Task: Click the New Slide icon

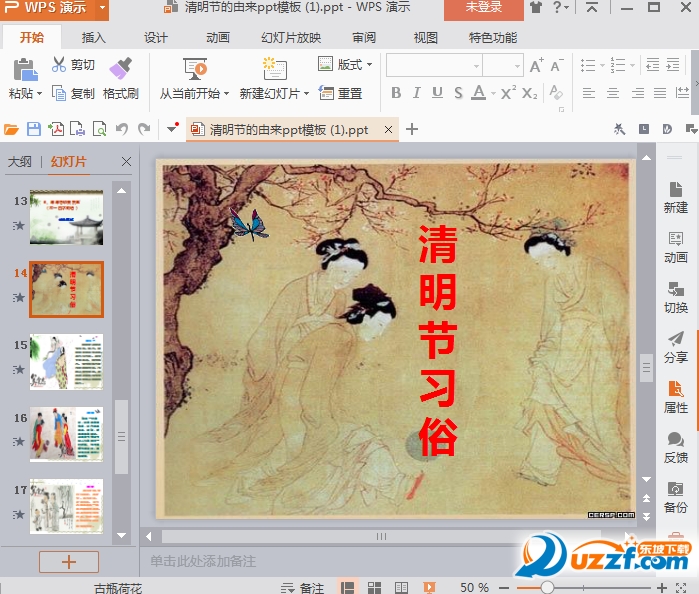Action: 274,70
